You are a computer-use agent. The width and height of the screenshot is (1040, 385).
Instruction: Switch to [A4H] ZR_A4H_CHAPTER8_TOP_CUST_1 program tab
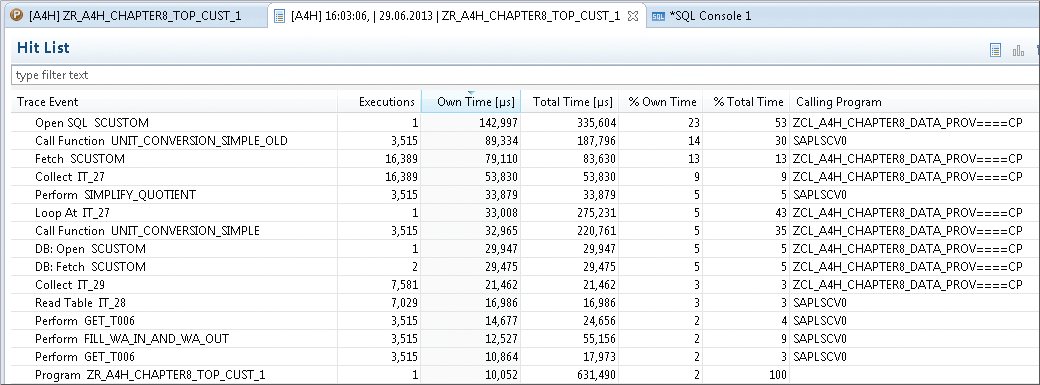pos(134,15)
